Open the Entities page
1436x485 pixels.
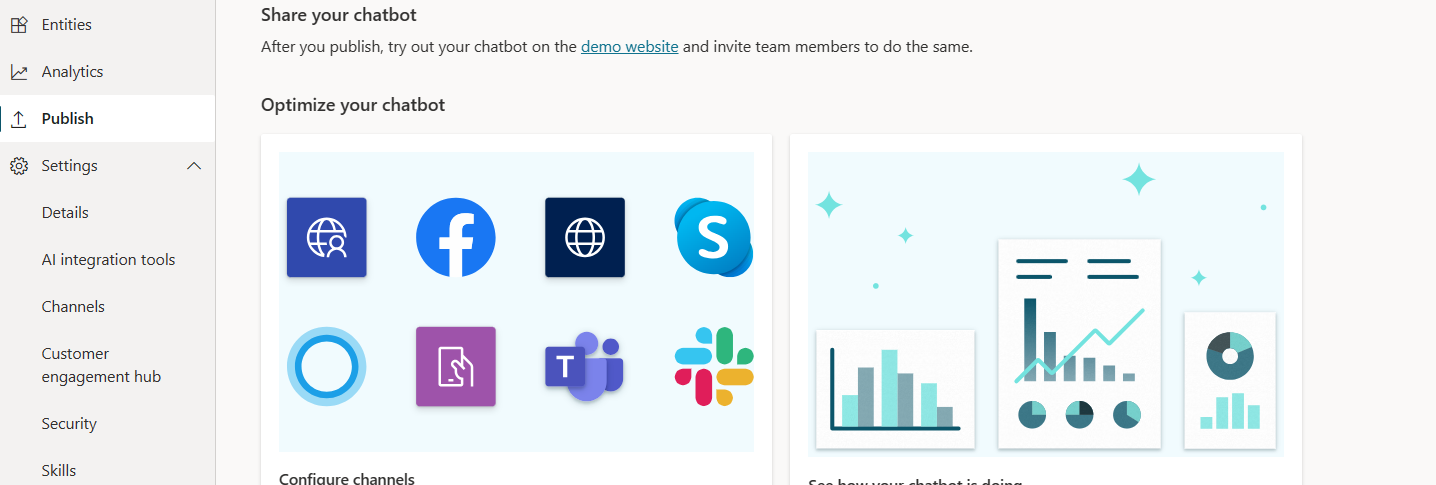66,25
